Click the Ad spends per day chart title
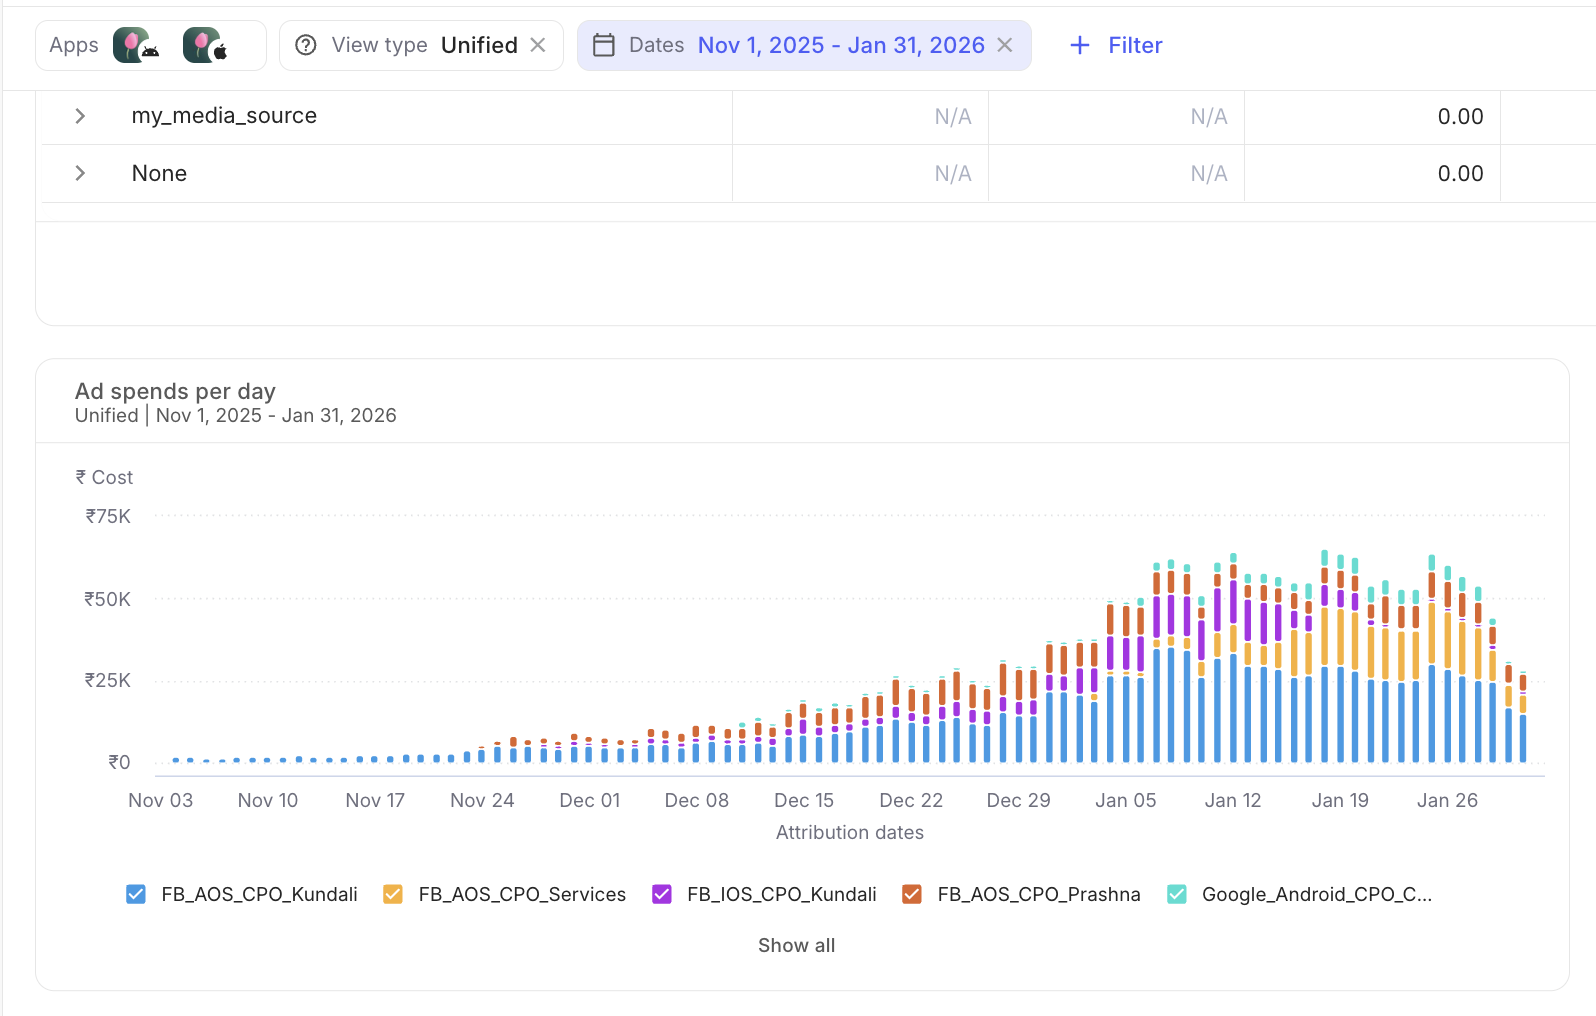This screenshot has height=1016, width=1596. pyautogui.click(x=175, y=391)
